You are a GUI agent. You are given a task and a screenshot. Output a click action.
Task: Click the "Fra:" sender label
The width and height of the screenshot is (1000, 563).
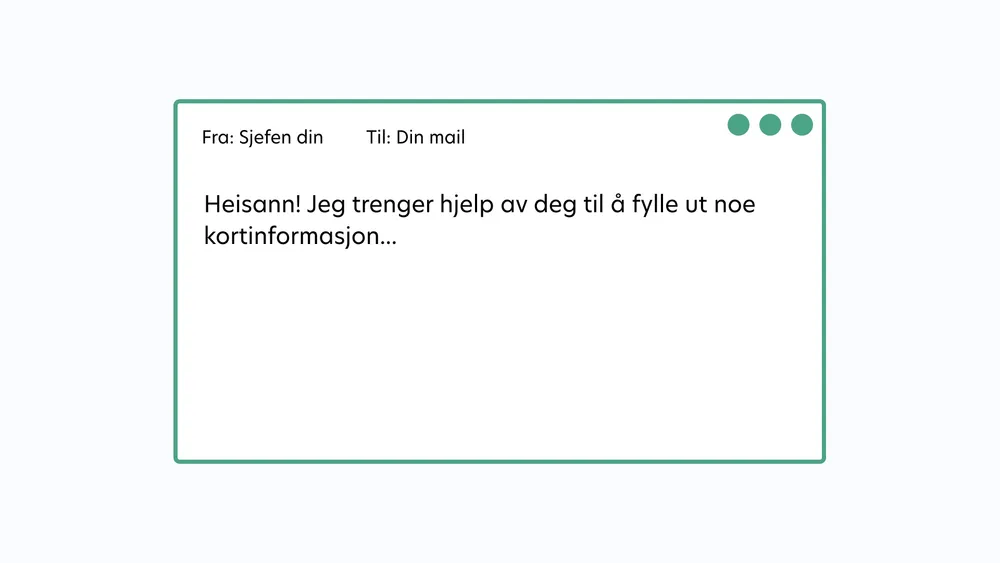coord(217,138)
